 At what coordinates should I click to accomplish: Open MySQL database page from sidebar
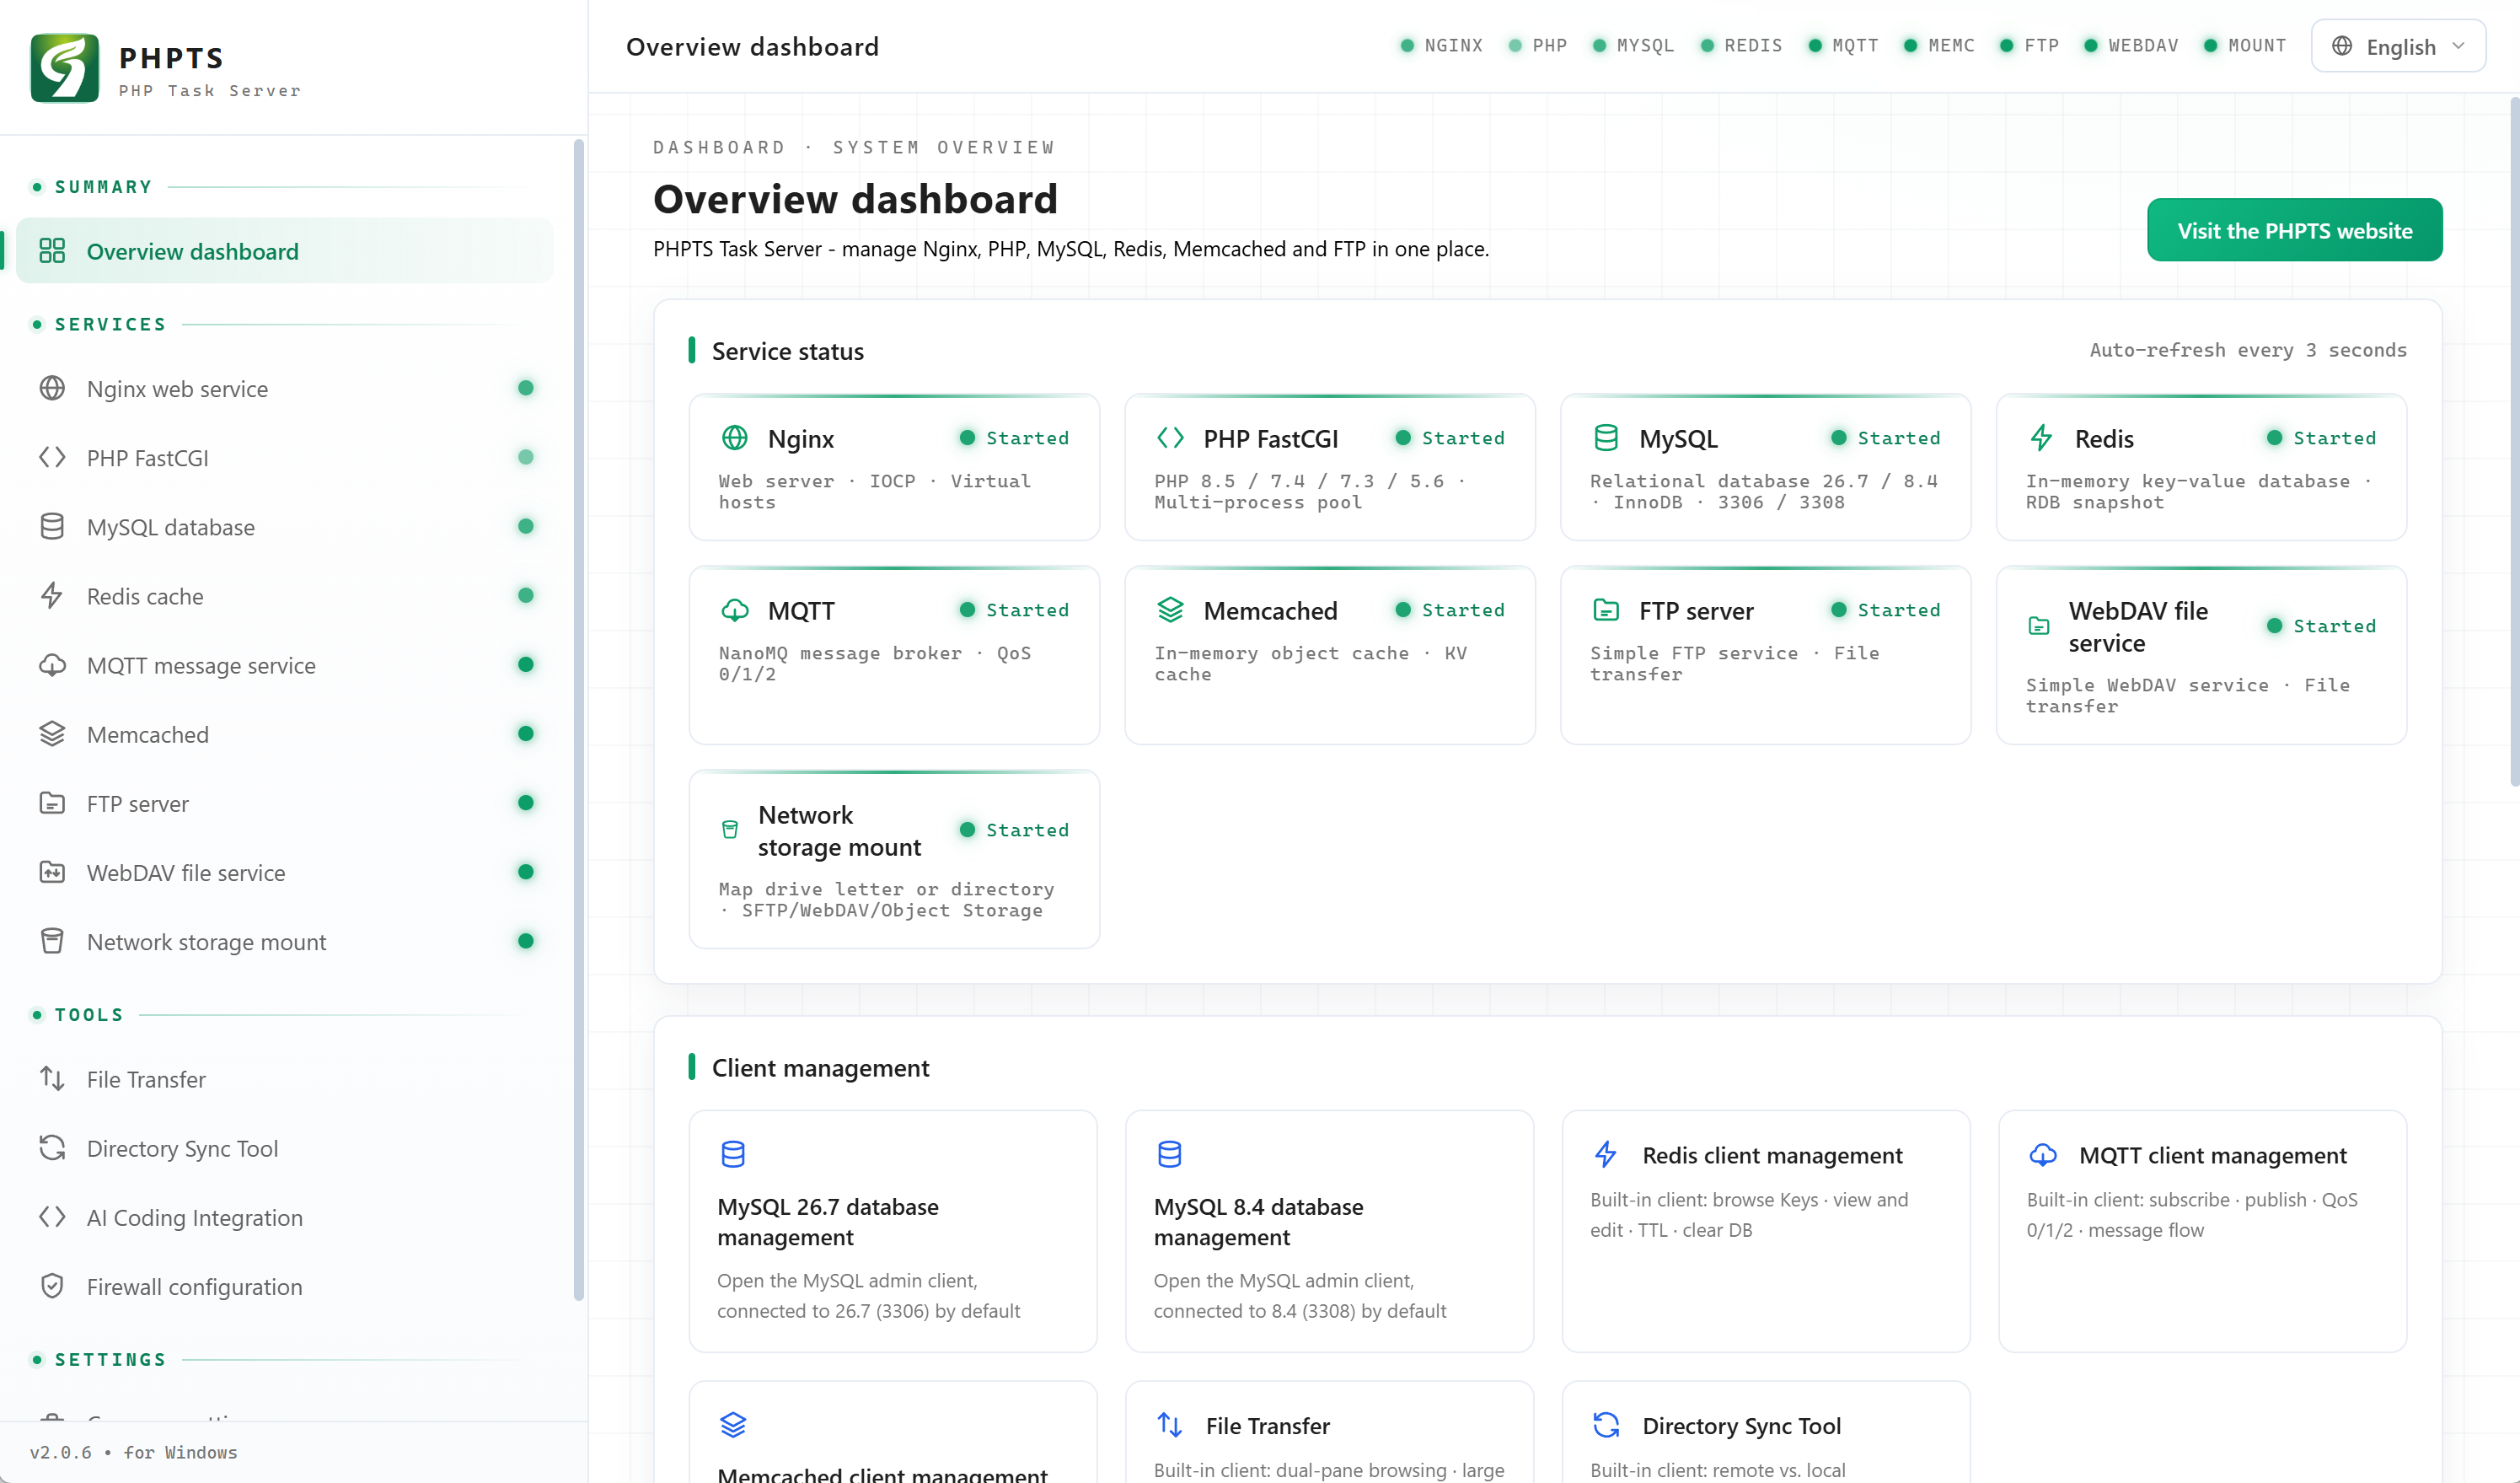point(285,526)
